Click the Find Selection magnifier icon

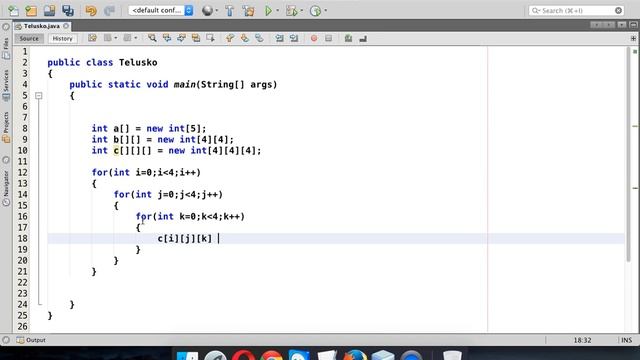click(x=152, y=38)
